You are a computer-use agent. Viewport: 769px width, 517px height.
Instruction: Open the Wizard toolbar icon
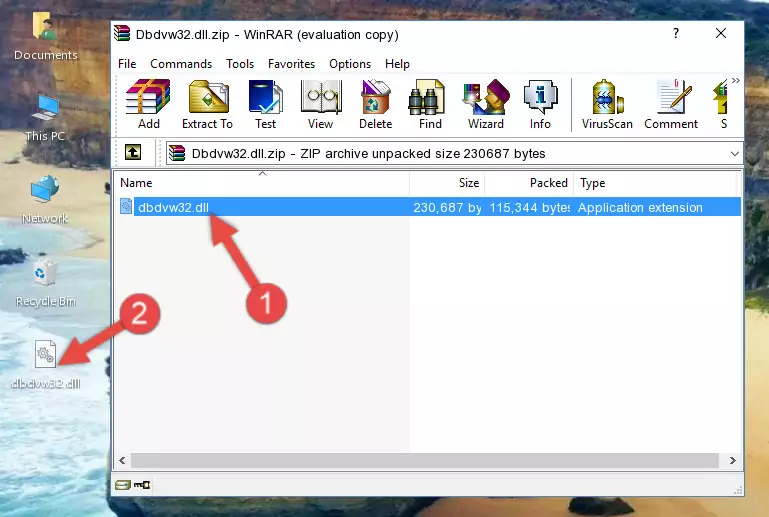point(486,104)
